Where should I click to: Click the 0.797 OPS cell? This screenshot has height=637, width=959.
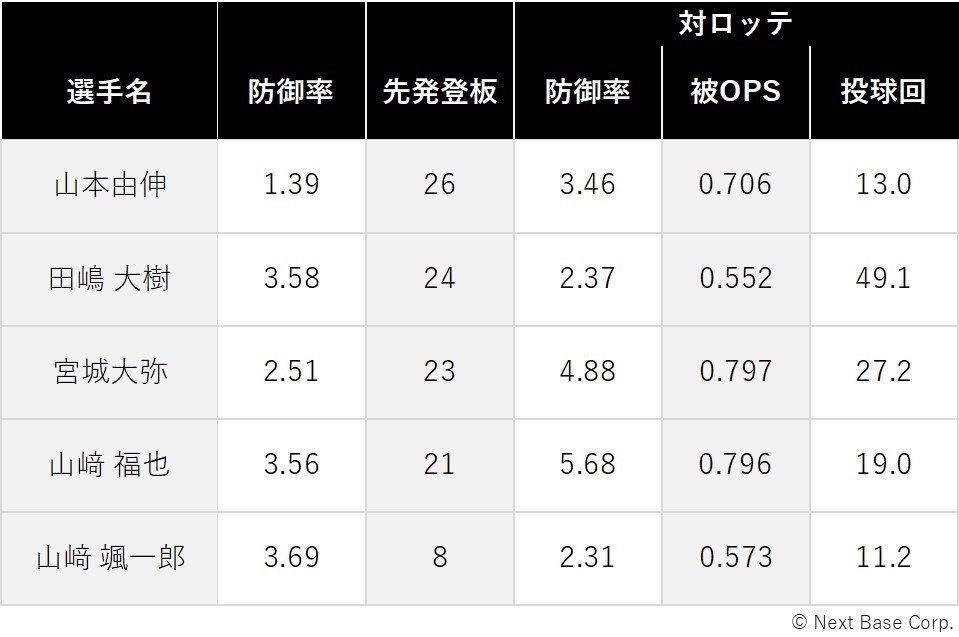pos(736,372)
